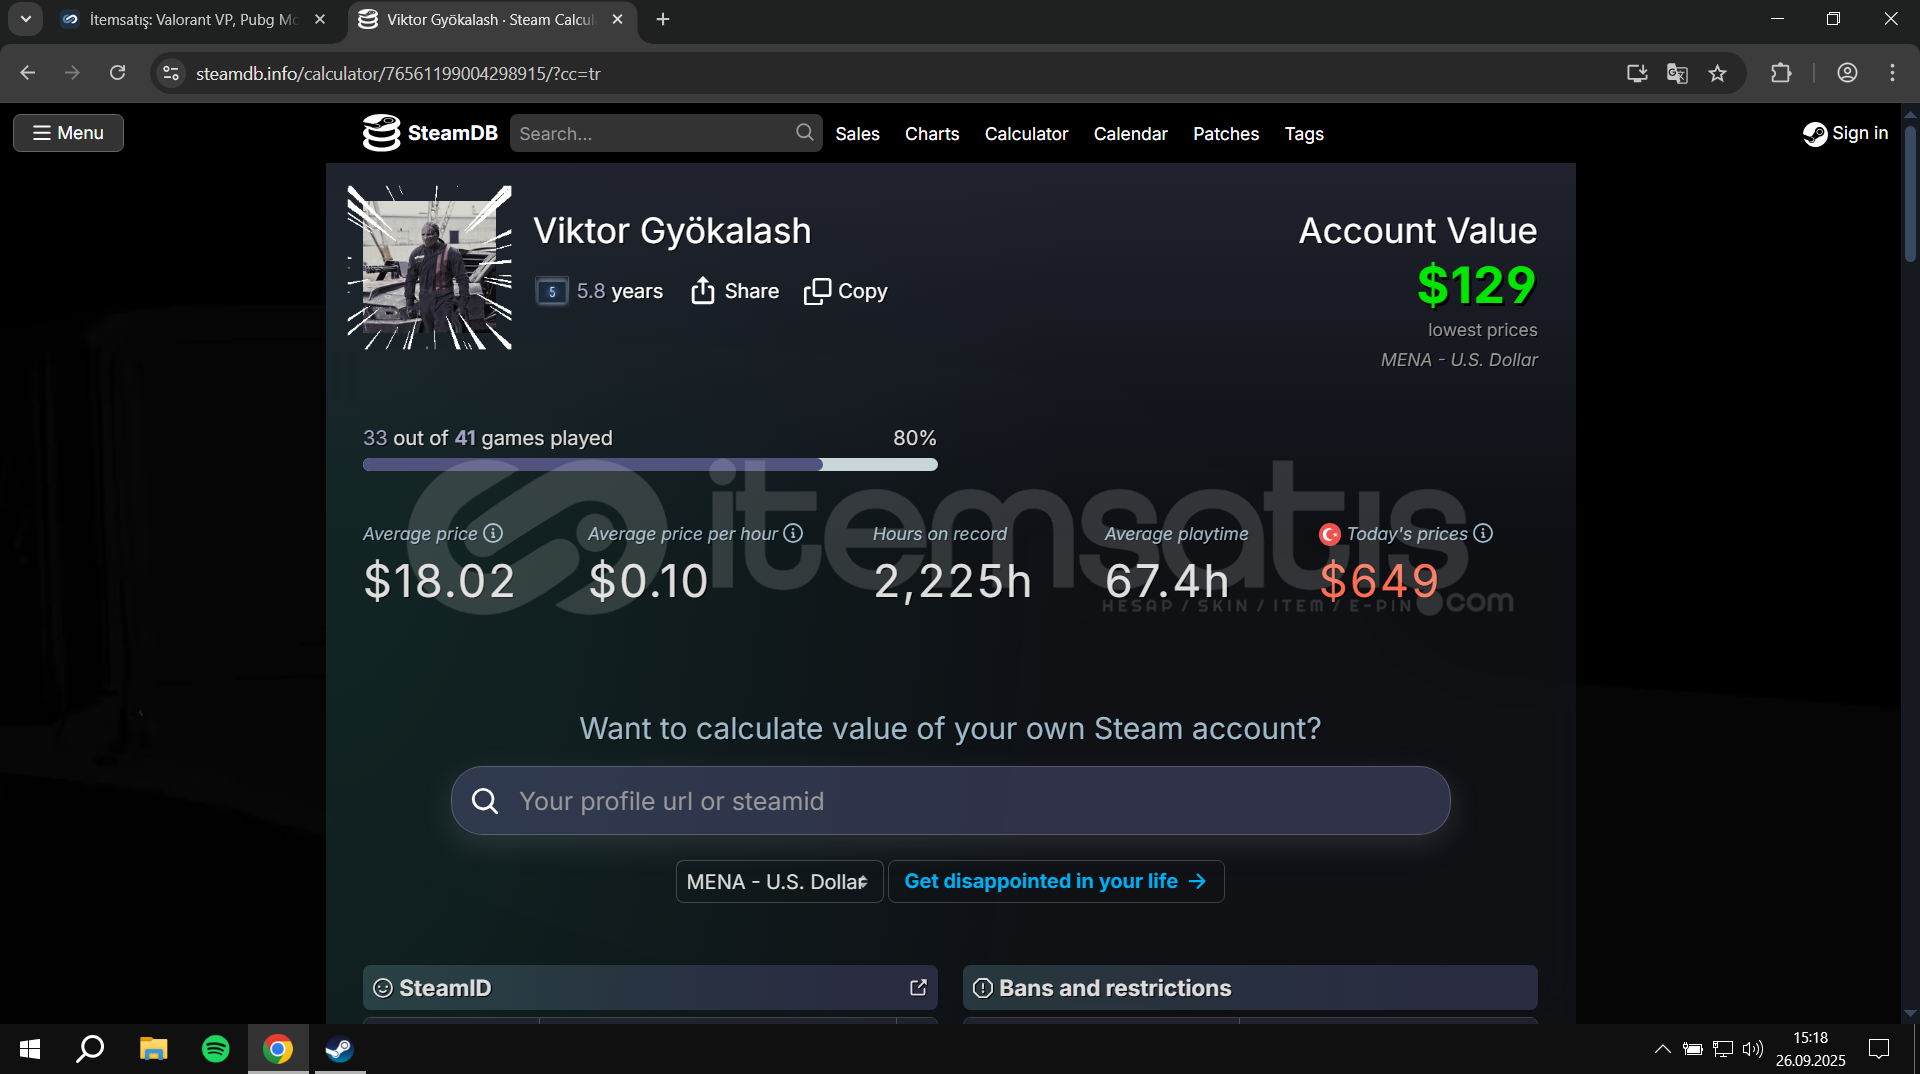
Task: Click the Today's prices $649 value
Action: tap(1379, 581)
